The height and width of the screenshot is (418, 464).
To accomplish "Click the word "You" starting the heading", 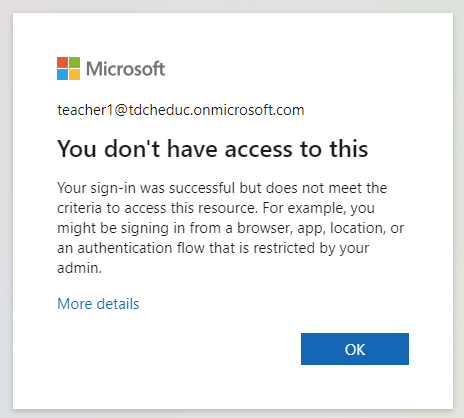I will [x=77, y=149].
